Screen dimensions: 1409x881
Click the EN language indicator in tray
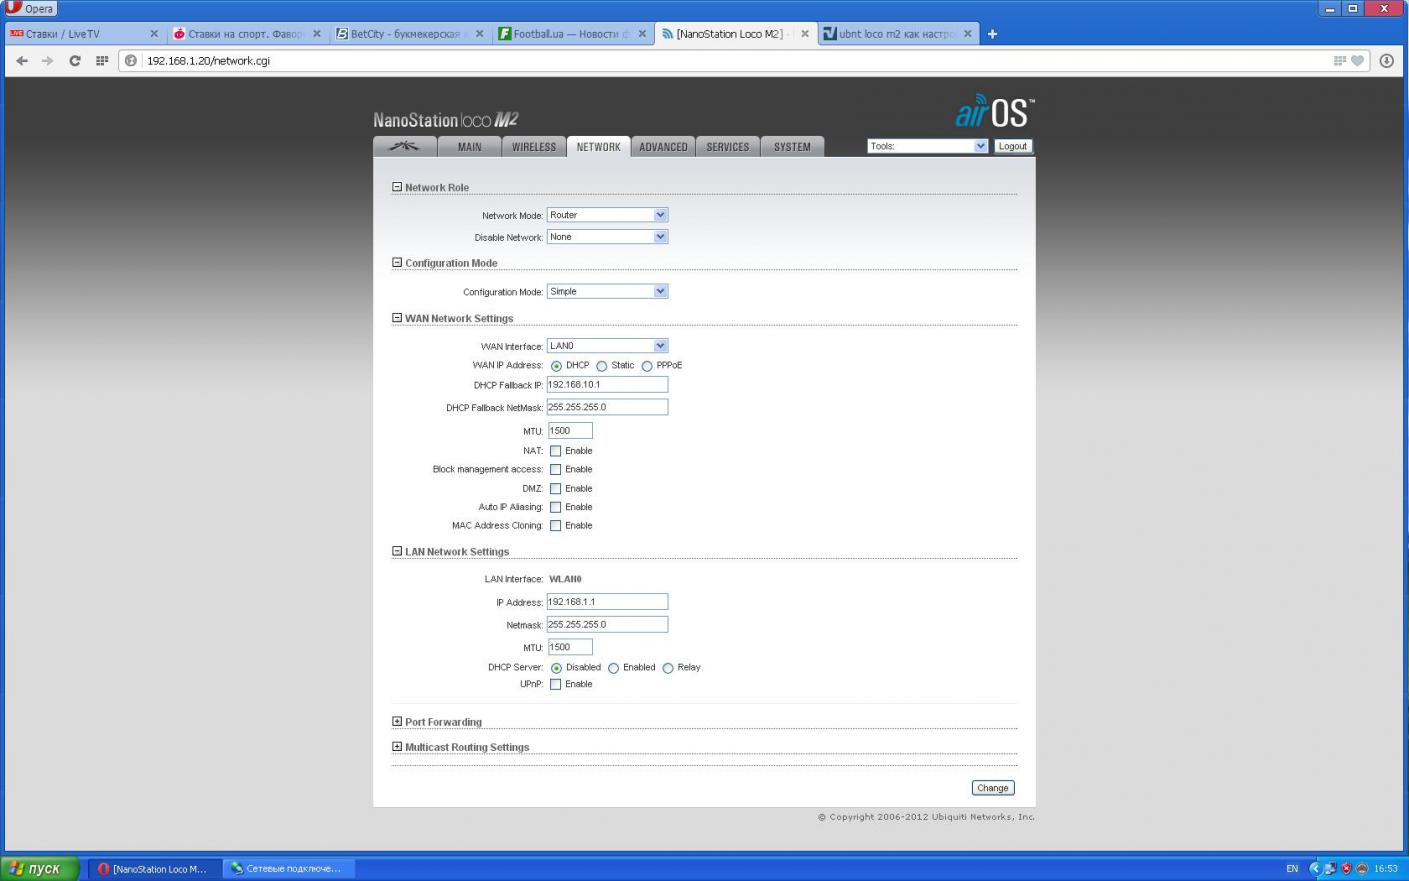(x=1292, y=869)
